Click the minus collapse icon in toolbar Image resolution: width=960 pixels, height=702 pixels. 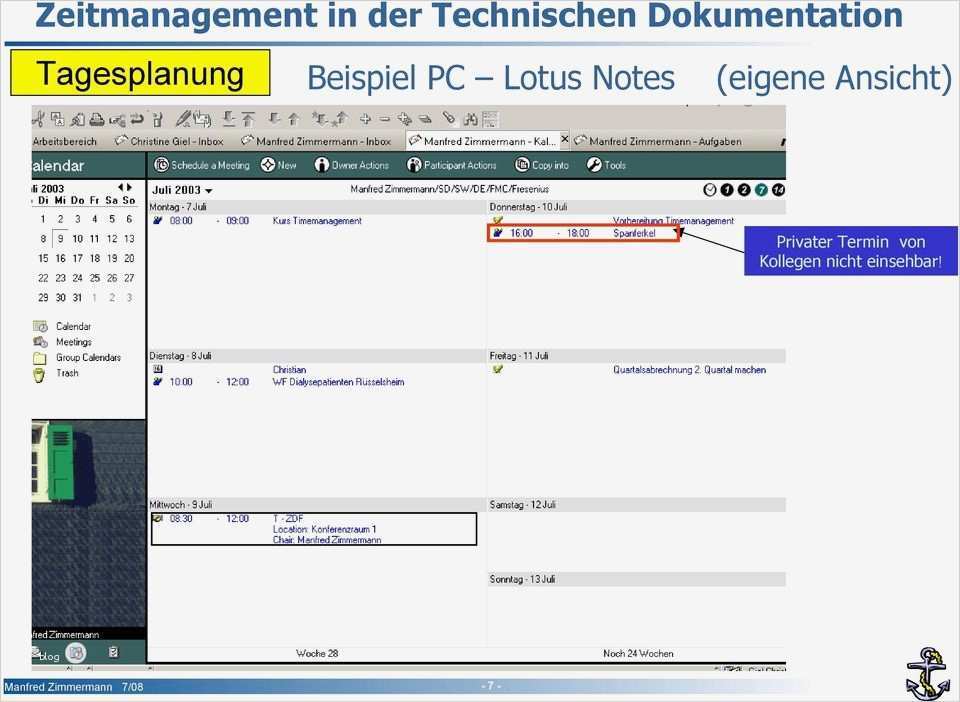point(384,119)
